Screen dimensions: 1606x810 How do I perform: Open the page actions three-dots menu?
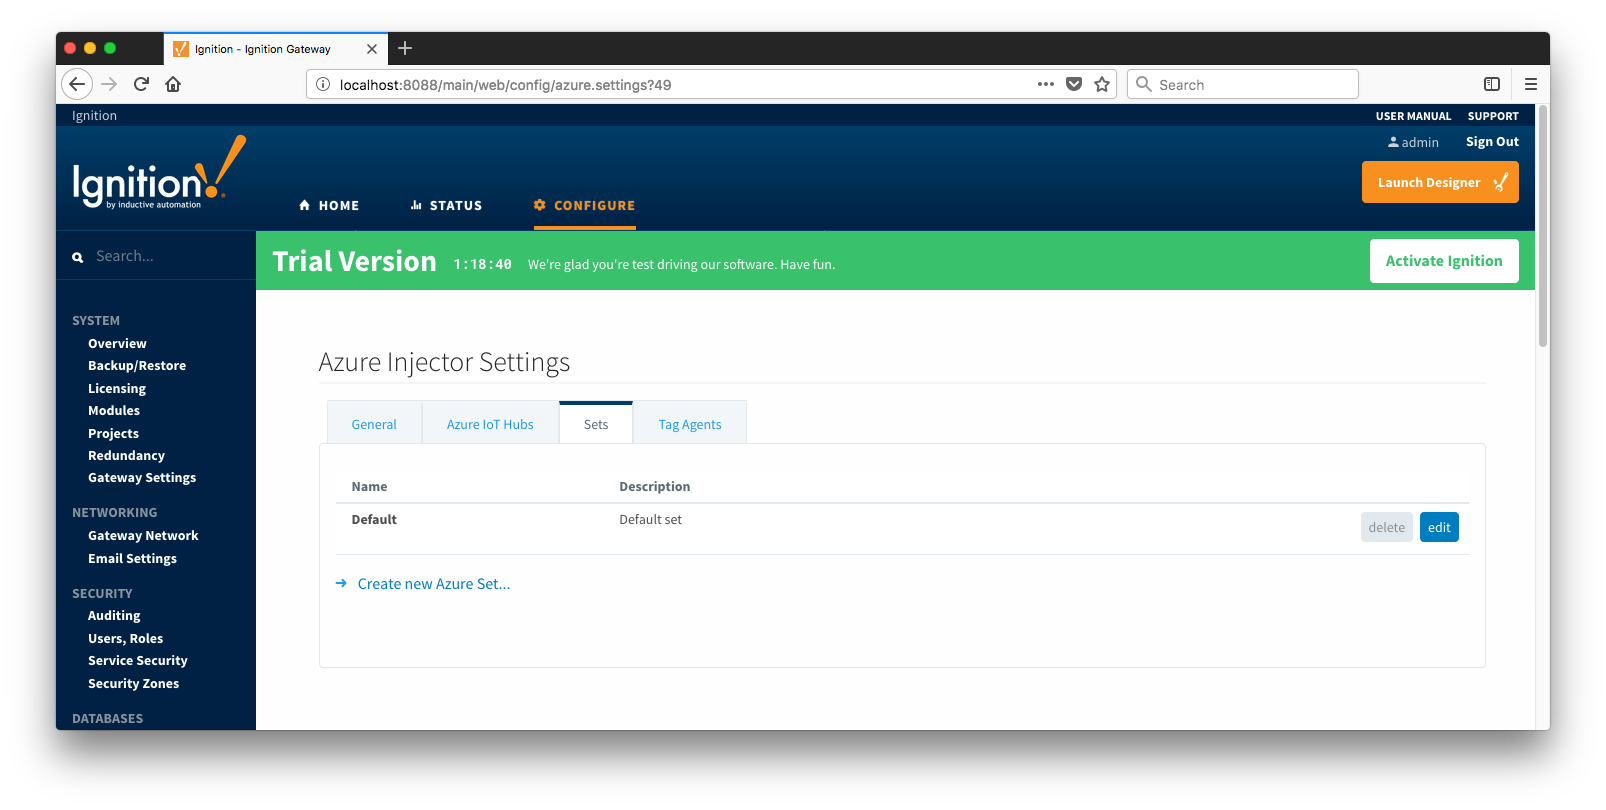1046,84
